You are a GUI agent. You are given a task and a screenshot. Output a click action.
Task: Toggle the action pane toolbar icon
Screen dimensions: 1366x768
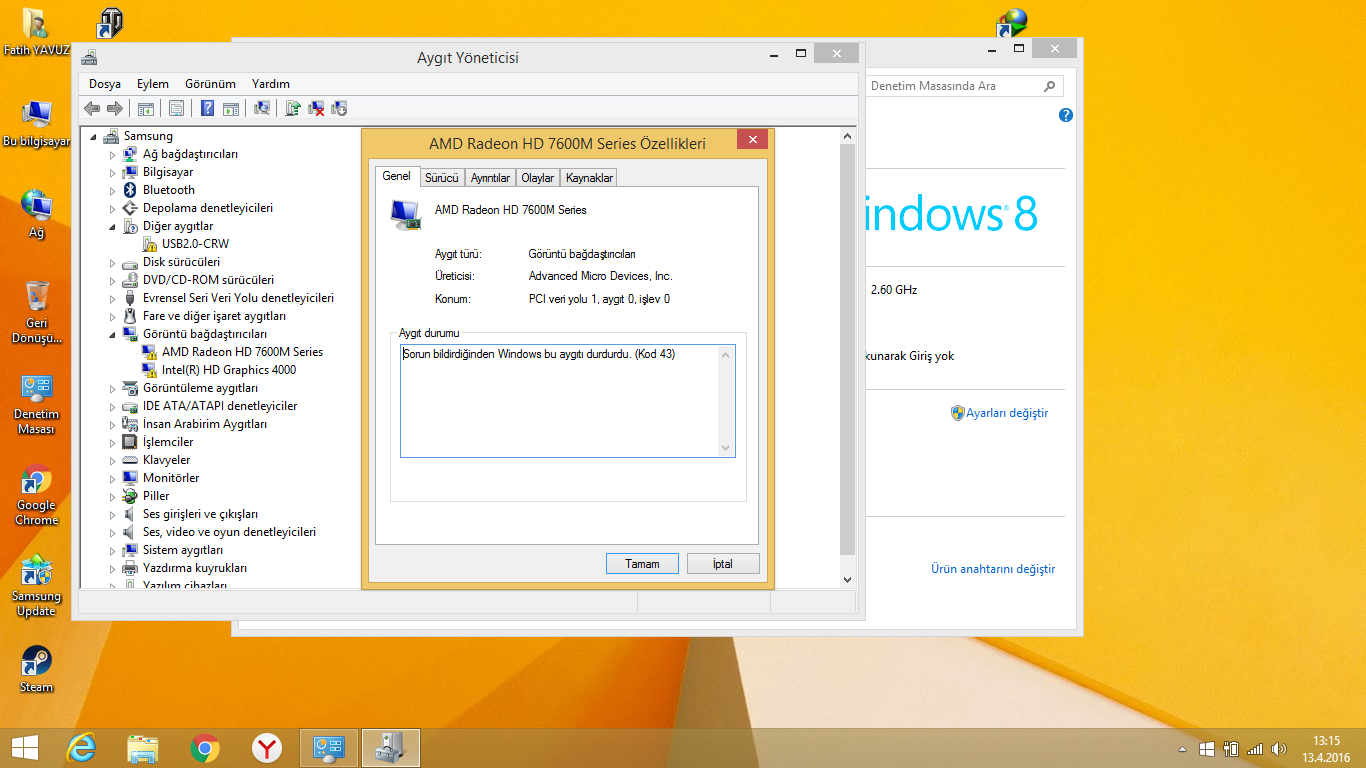click(x=230, y=108)
